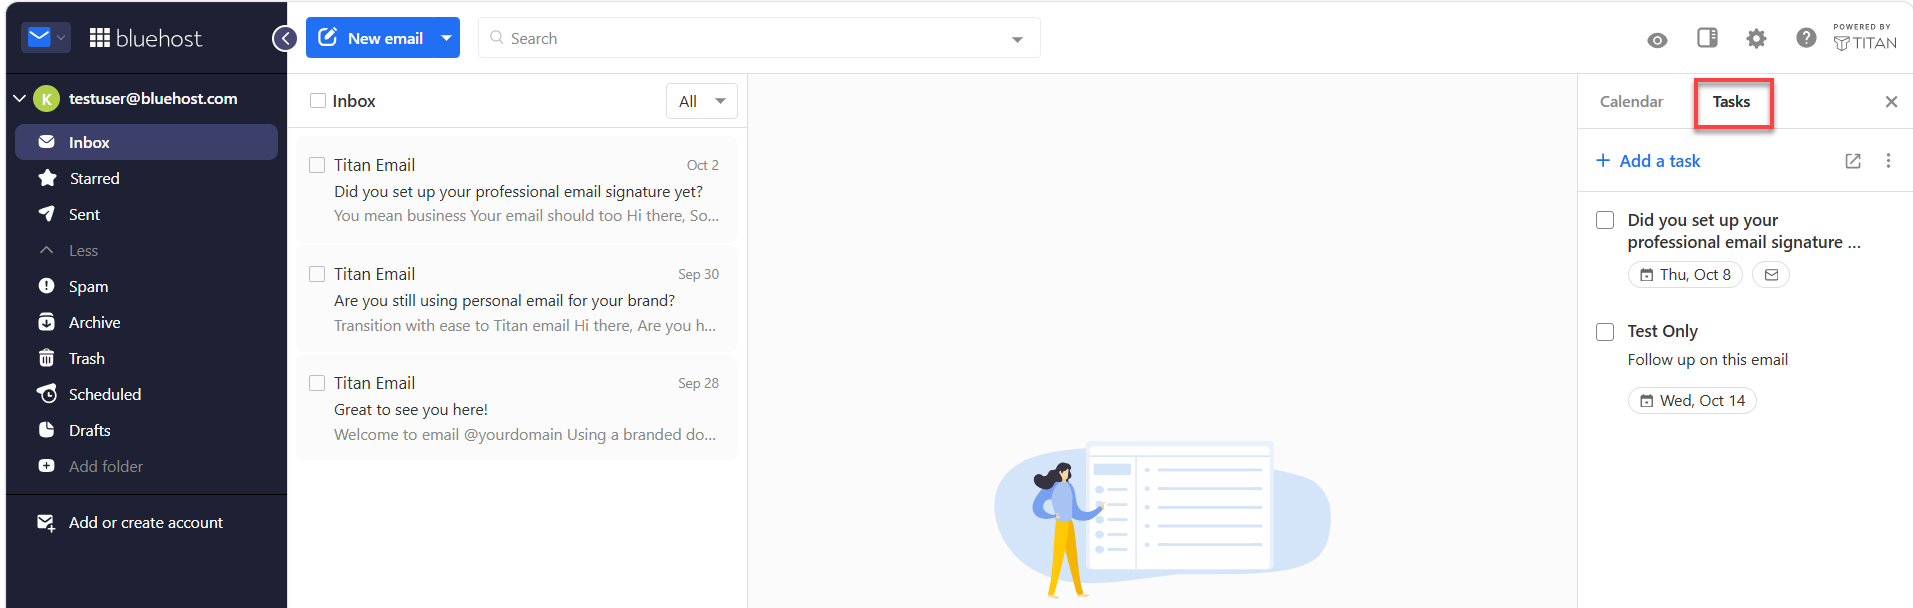Open the Test Only task title
The width and height of the screenshot is (1913, 608).
click(x=1662, y=331)
